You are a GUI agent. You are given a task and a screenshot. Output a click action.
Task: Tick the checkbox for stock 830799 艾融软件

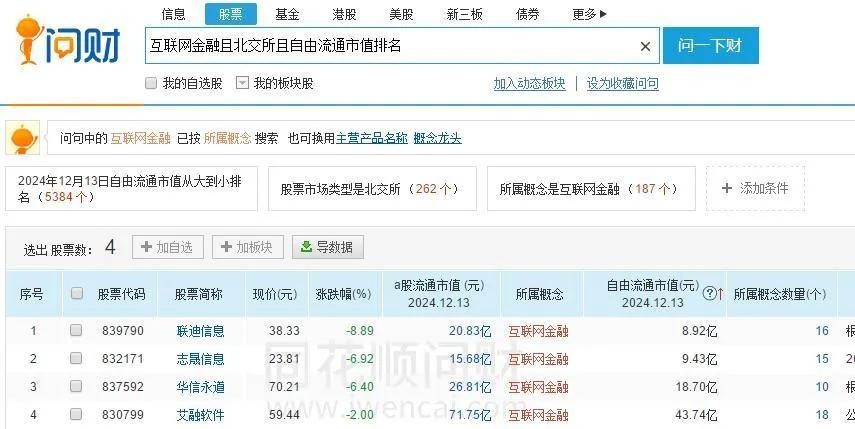(76, 414)
